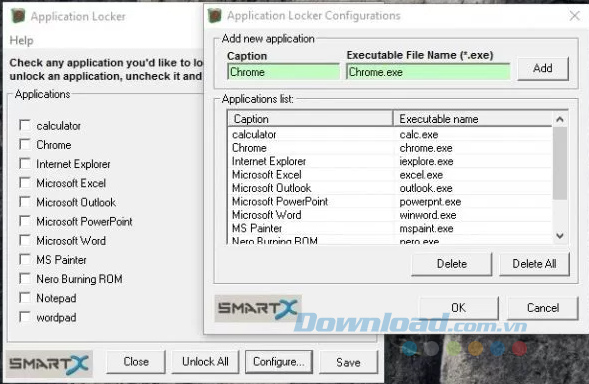This screenshot has height=384, width=589.
Task: Click the Save button
Action: pos(349,362)
